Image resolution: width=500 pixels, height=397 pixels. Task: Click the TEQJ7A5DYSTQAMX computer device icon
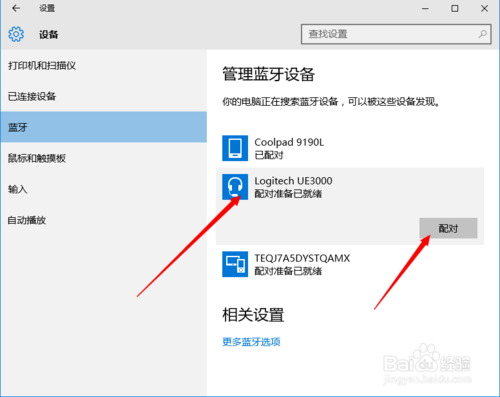(x=235, y=264)
